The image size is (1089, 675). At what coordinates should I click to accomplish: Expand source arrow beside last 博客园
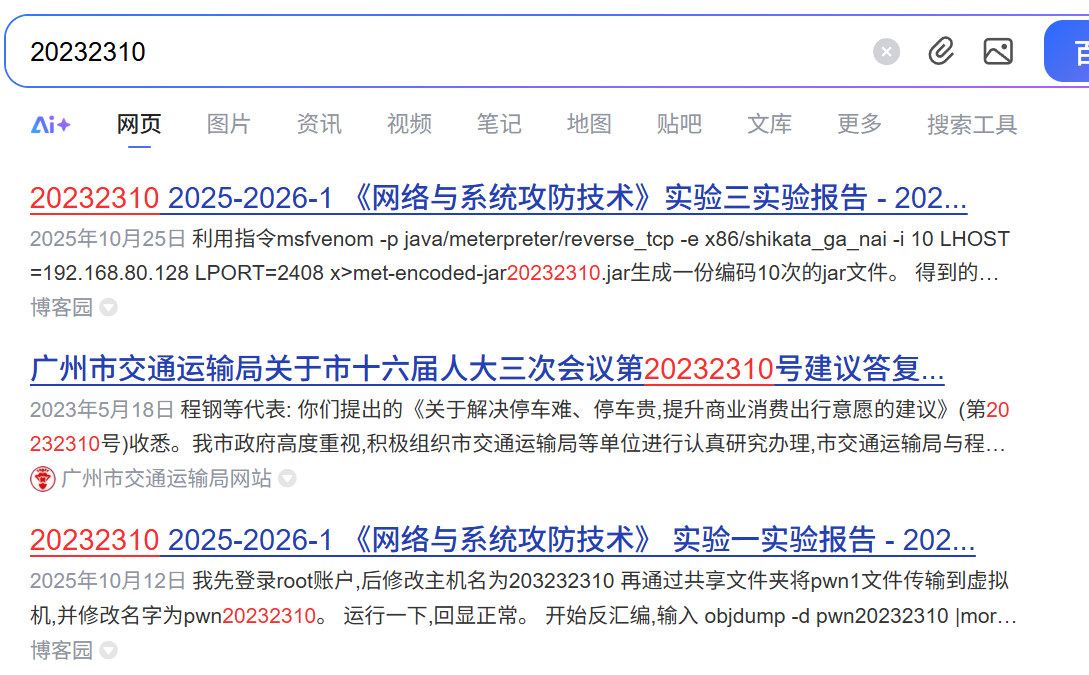click(108, 650)
